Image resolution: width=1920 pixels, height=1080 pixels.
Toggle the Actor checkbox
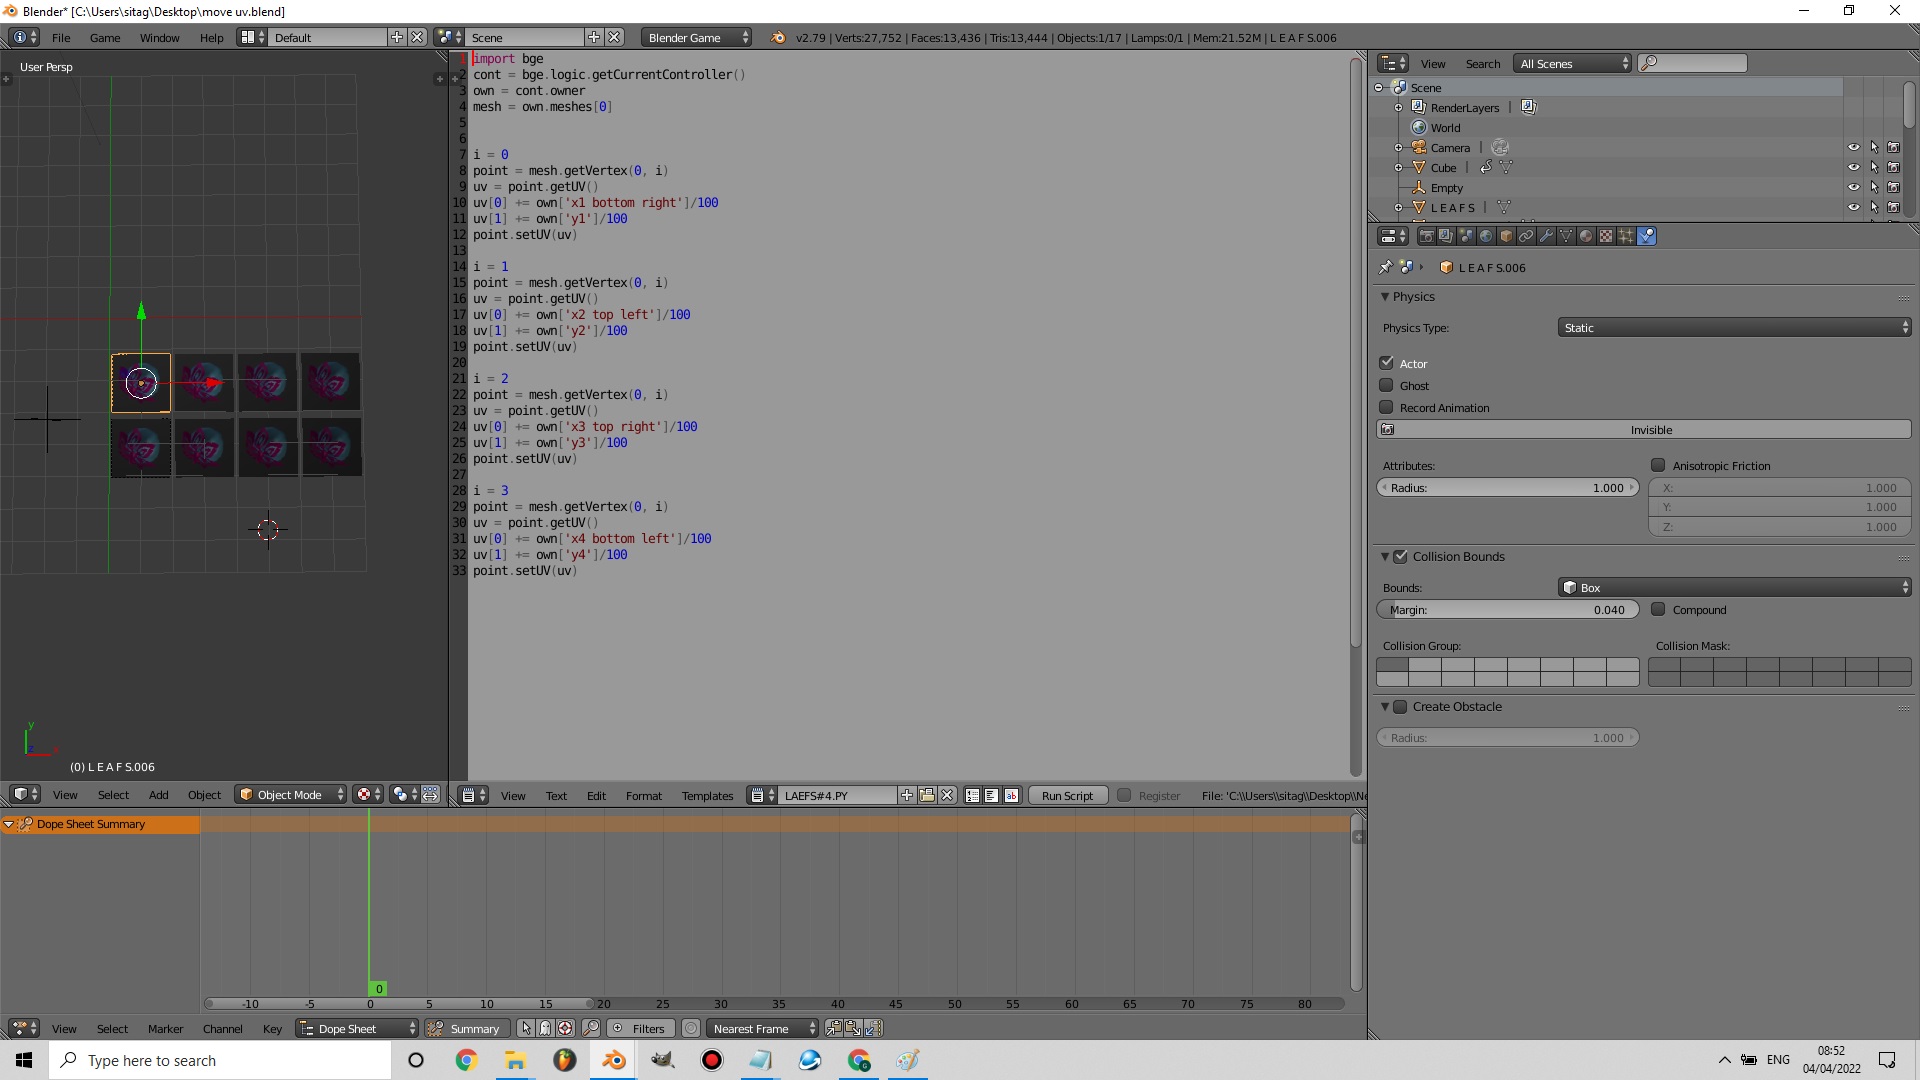point(1386,363)
